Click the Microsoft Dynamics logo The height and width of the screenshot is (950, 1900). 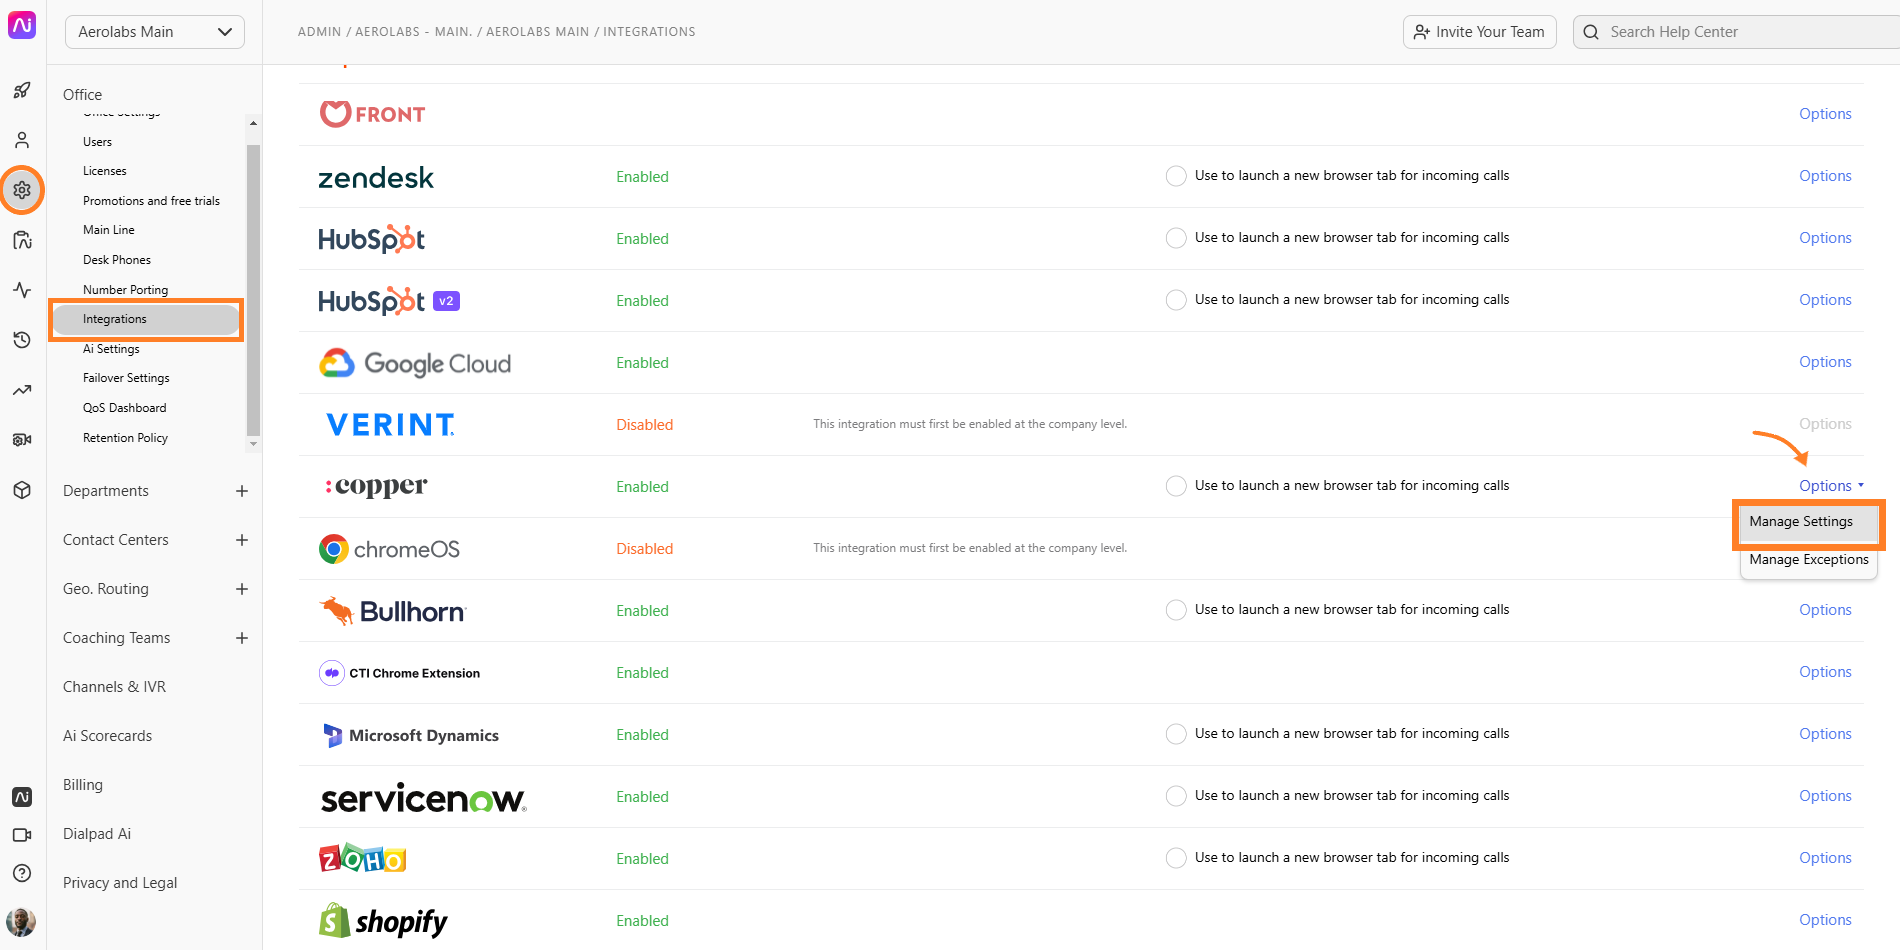[409, 735]
